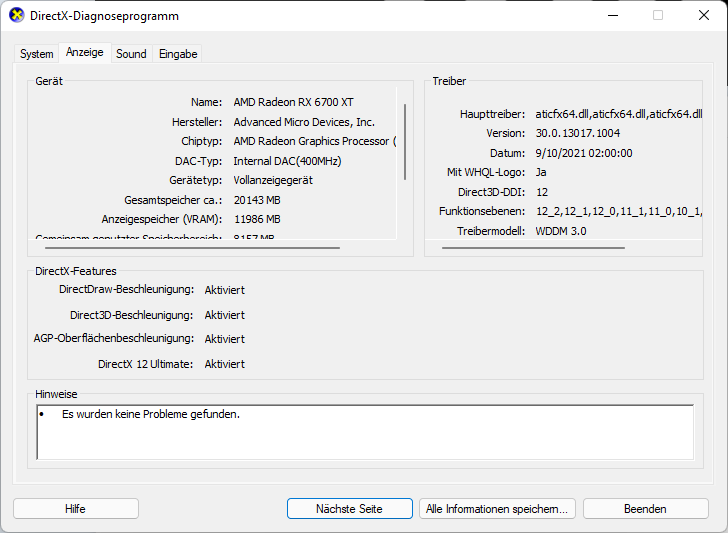Click the Hinweise notes text box
728x533 pixels.
click(365, 432)
